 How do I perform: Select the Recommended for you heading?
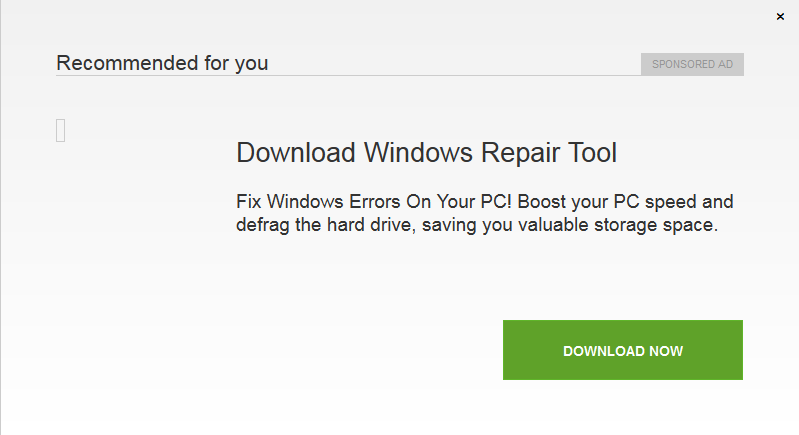(162, 63)
